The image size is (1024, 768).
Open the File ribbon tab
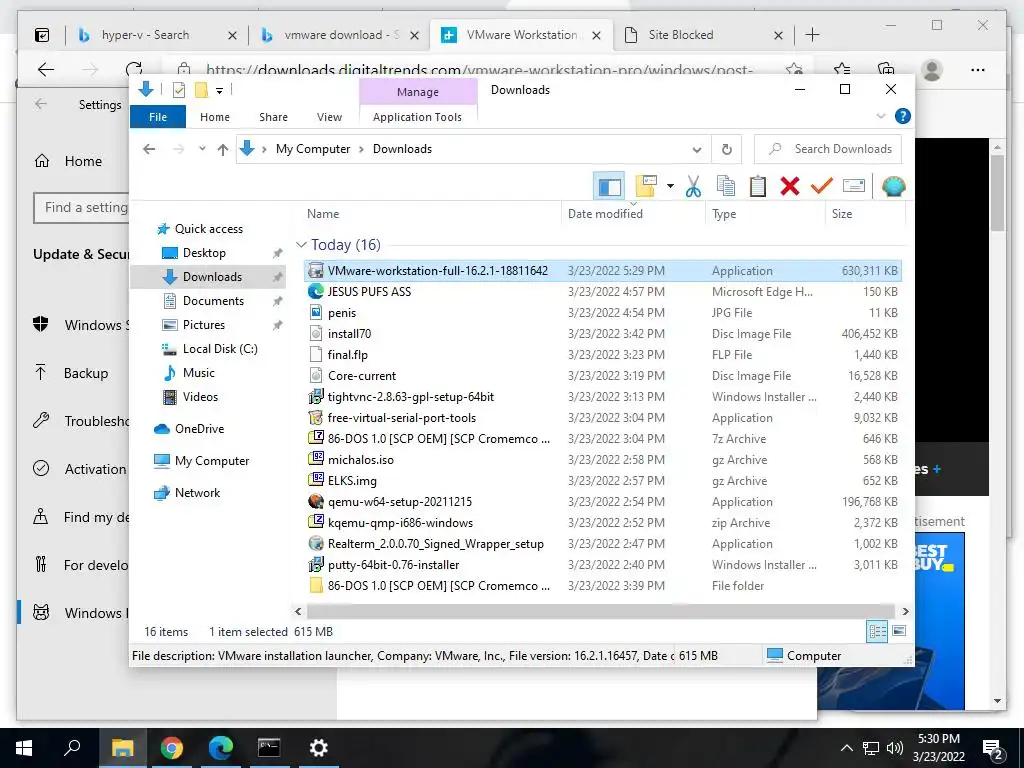pos(158,117)
